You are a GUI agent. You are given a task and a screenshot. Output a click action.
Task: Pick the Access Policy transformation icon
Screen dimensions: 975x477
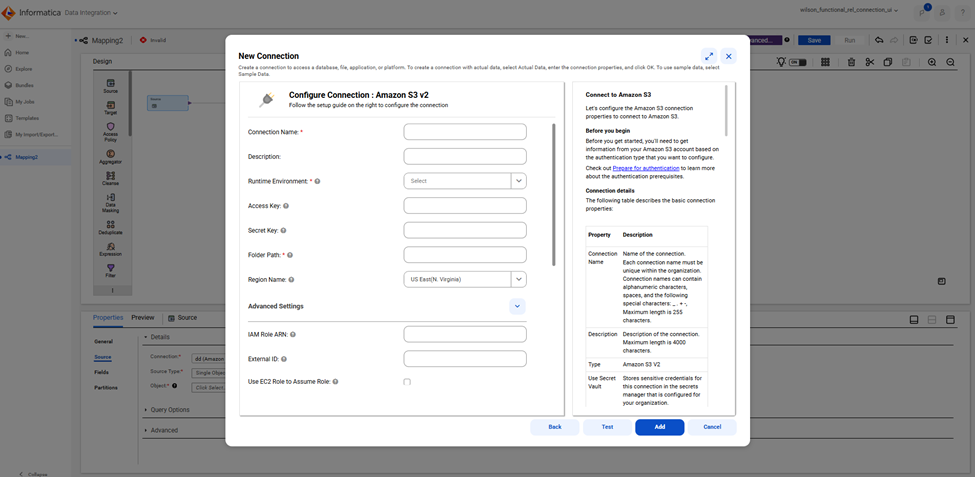[111, 126]
